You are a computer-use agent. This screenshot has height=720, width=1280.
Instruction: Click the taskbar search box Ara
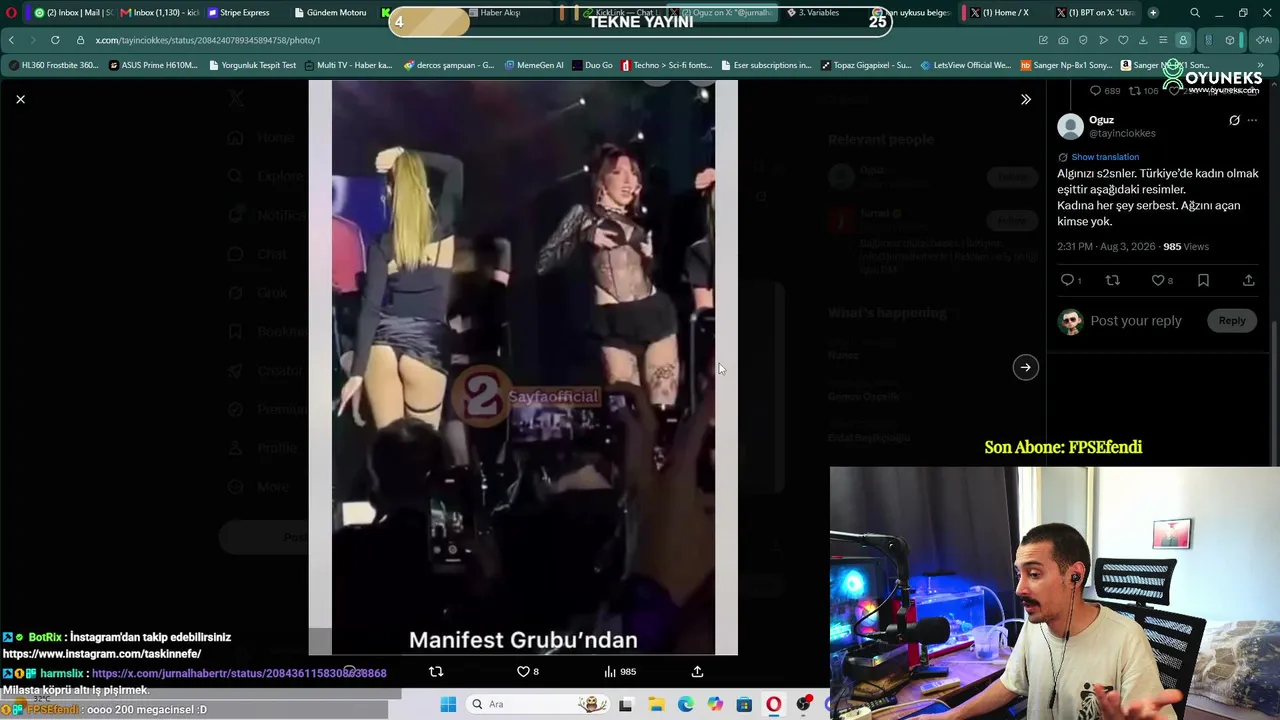tap(539, 704)
